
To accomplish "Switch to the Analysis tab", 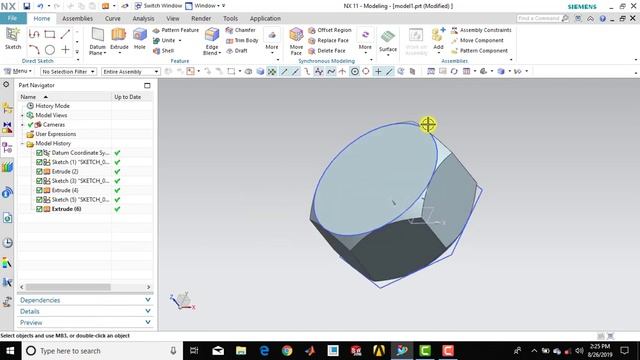I will pos(143,18).
